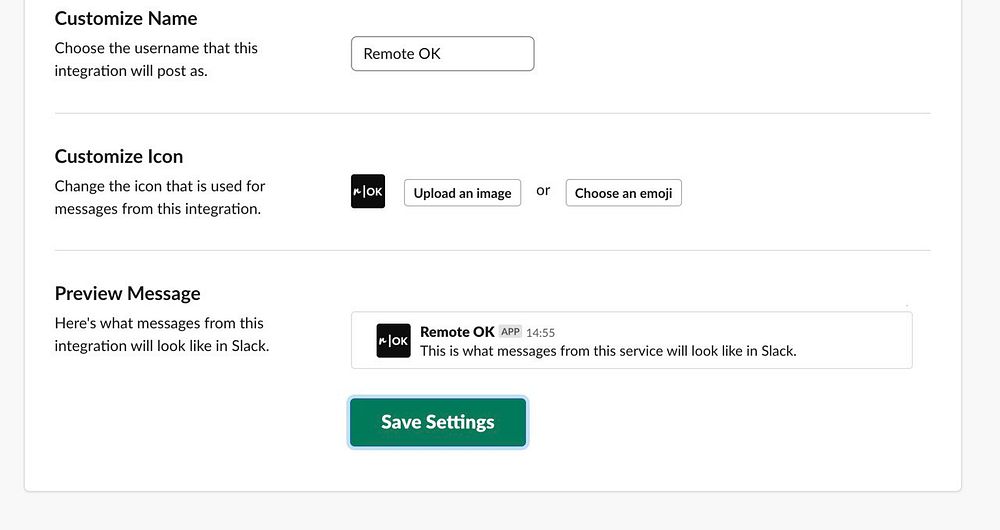Focus the username field containing Remote OK
This screenshot has height=530, width=1000.
pyautogui.click(x=442, y=54)
